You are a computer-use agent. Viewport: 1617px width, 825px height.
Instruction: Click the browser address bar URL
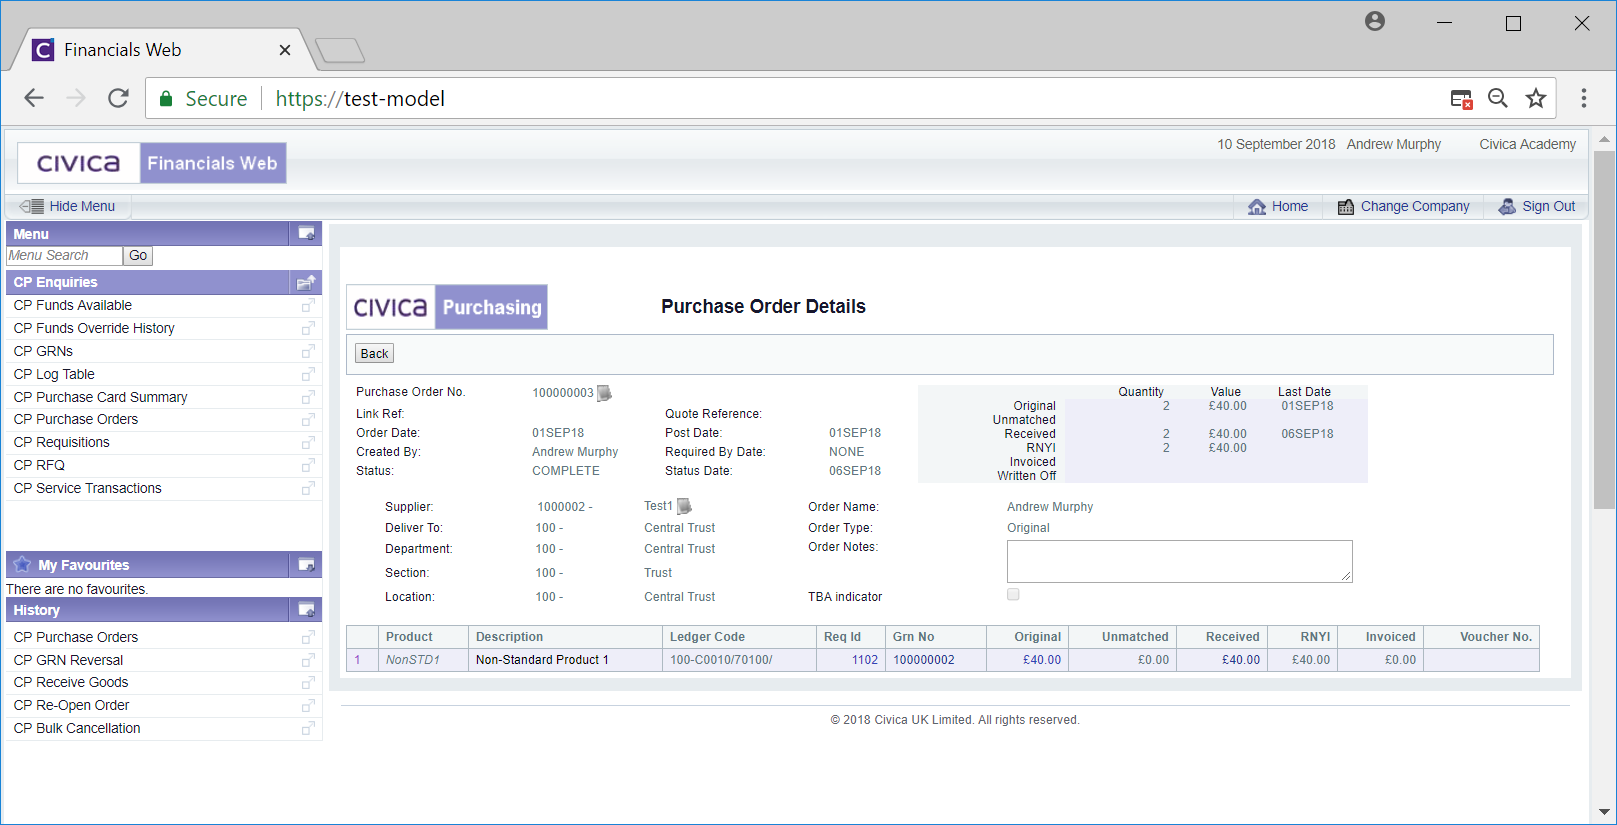point(360,98)
